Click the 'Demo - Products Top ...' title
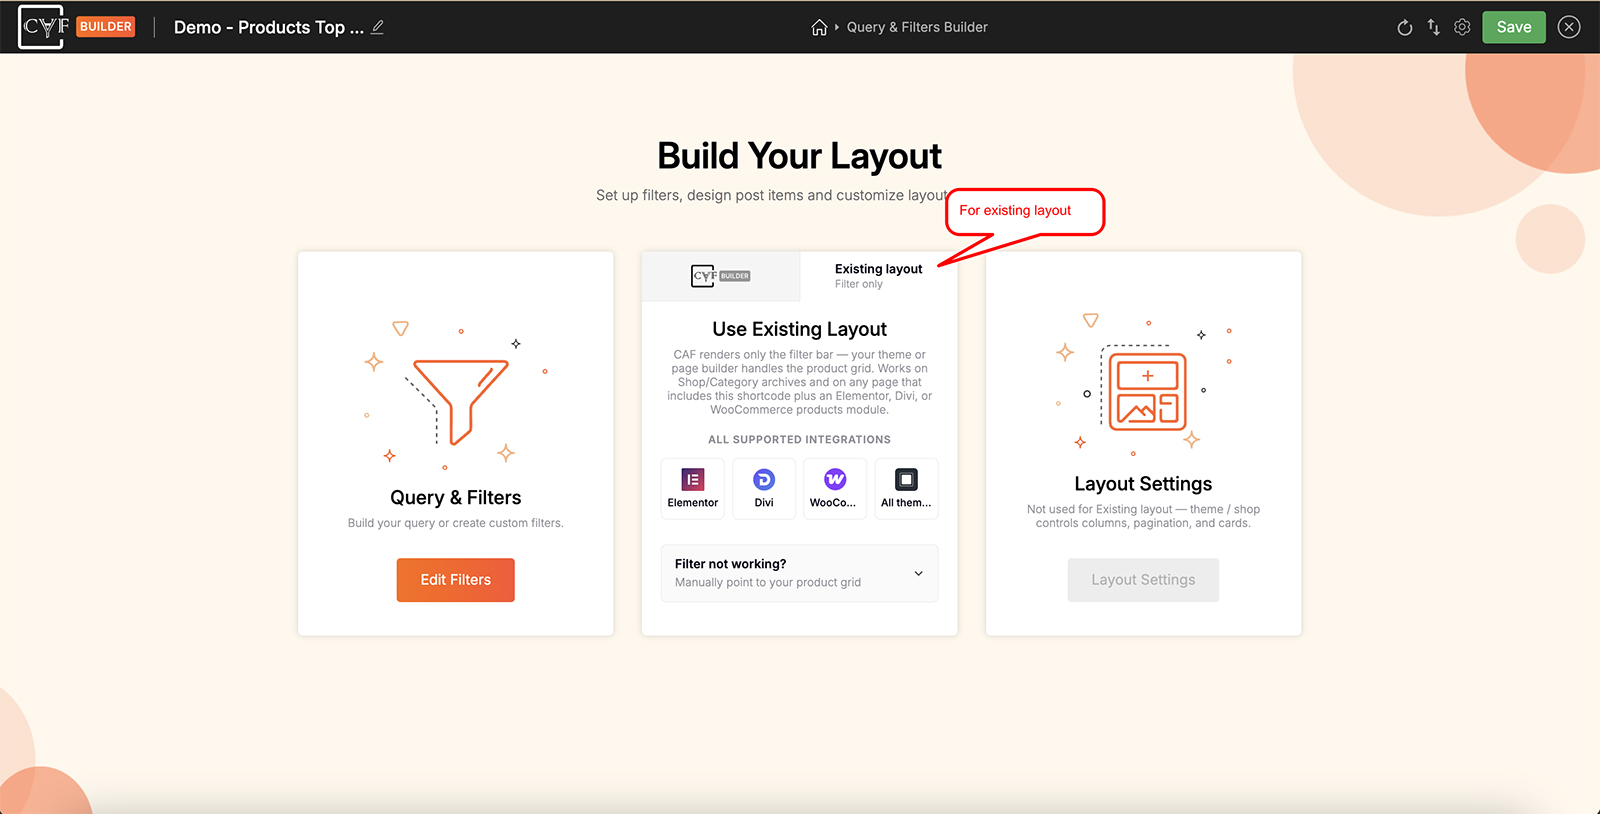The image size is (1600, 814). [269, 28]
